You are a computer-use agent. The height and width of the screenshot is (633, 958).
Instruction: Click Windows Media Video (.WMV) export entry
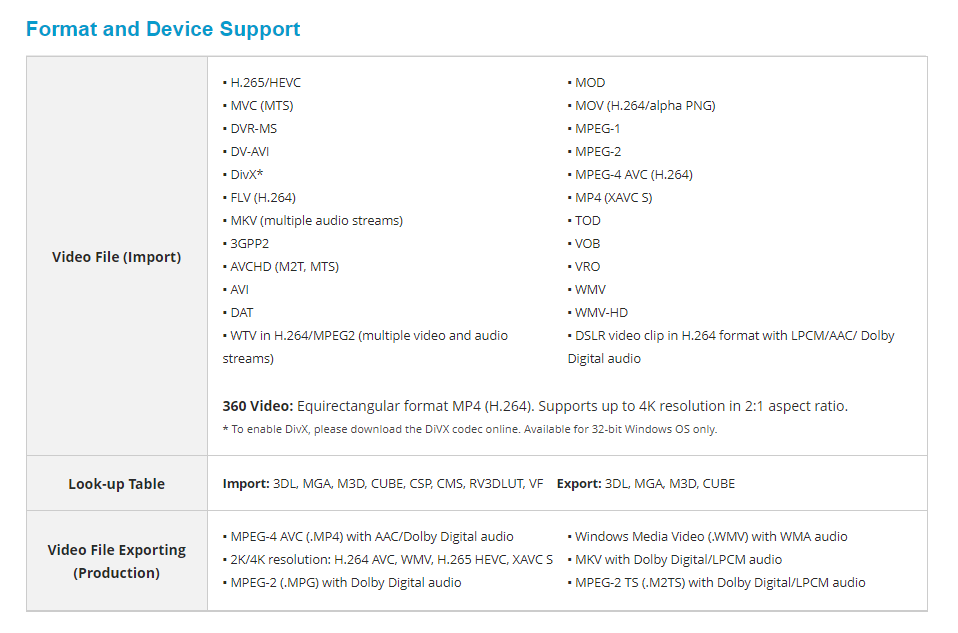(711, 537)
